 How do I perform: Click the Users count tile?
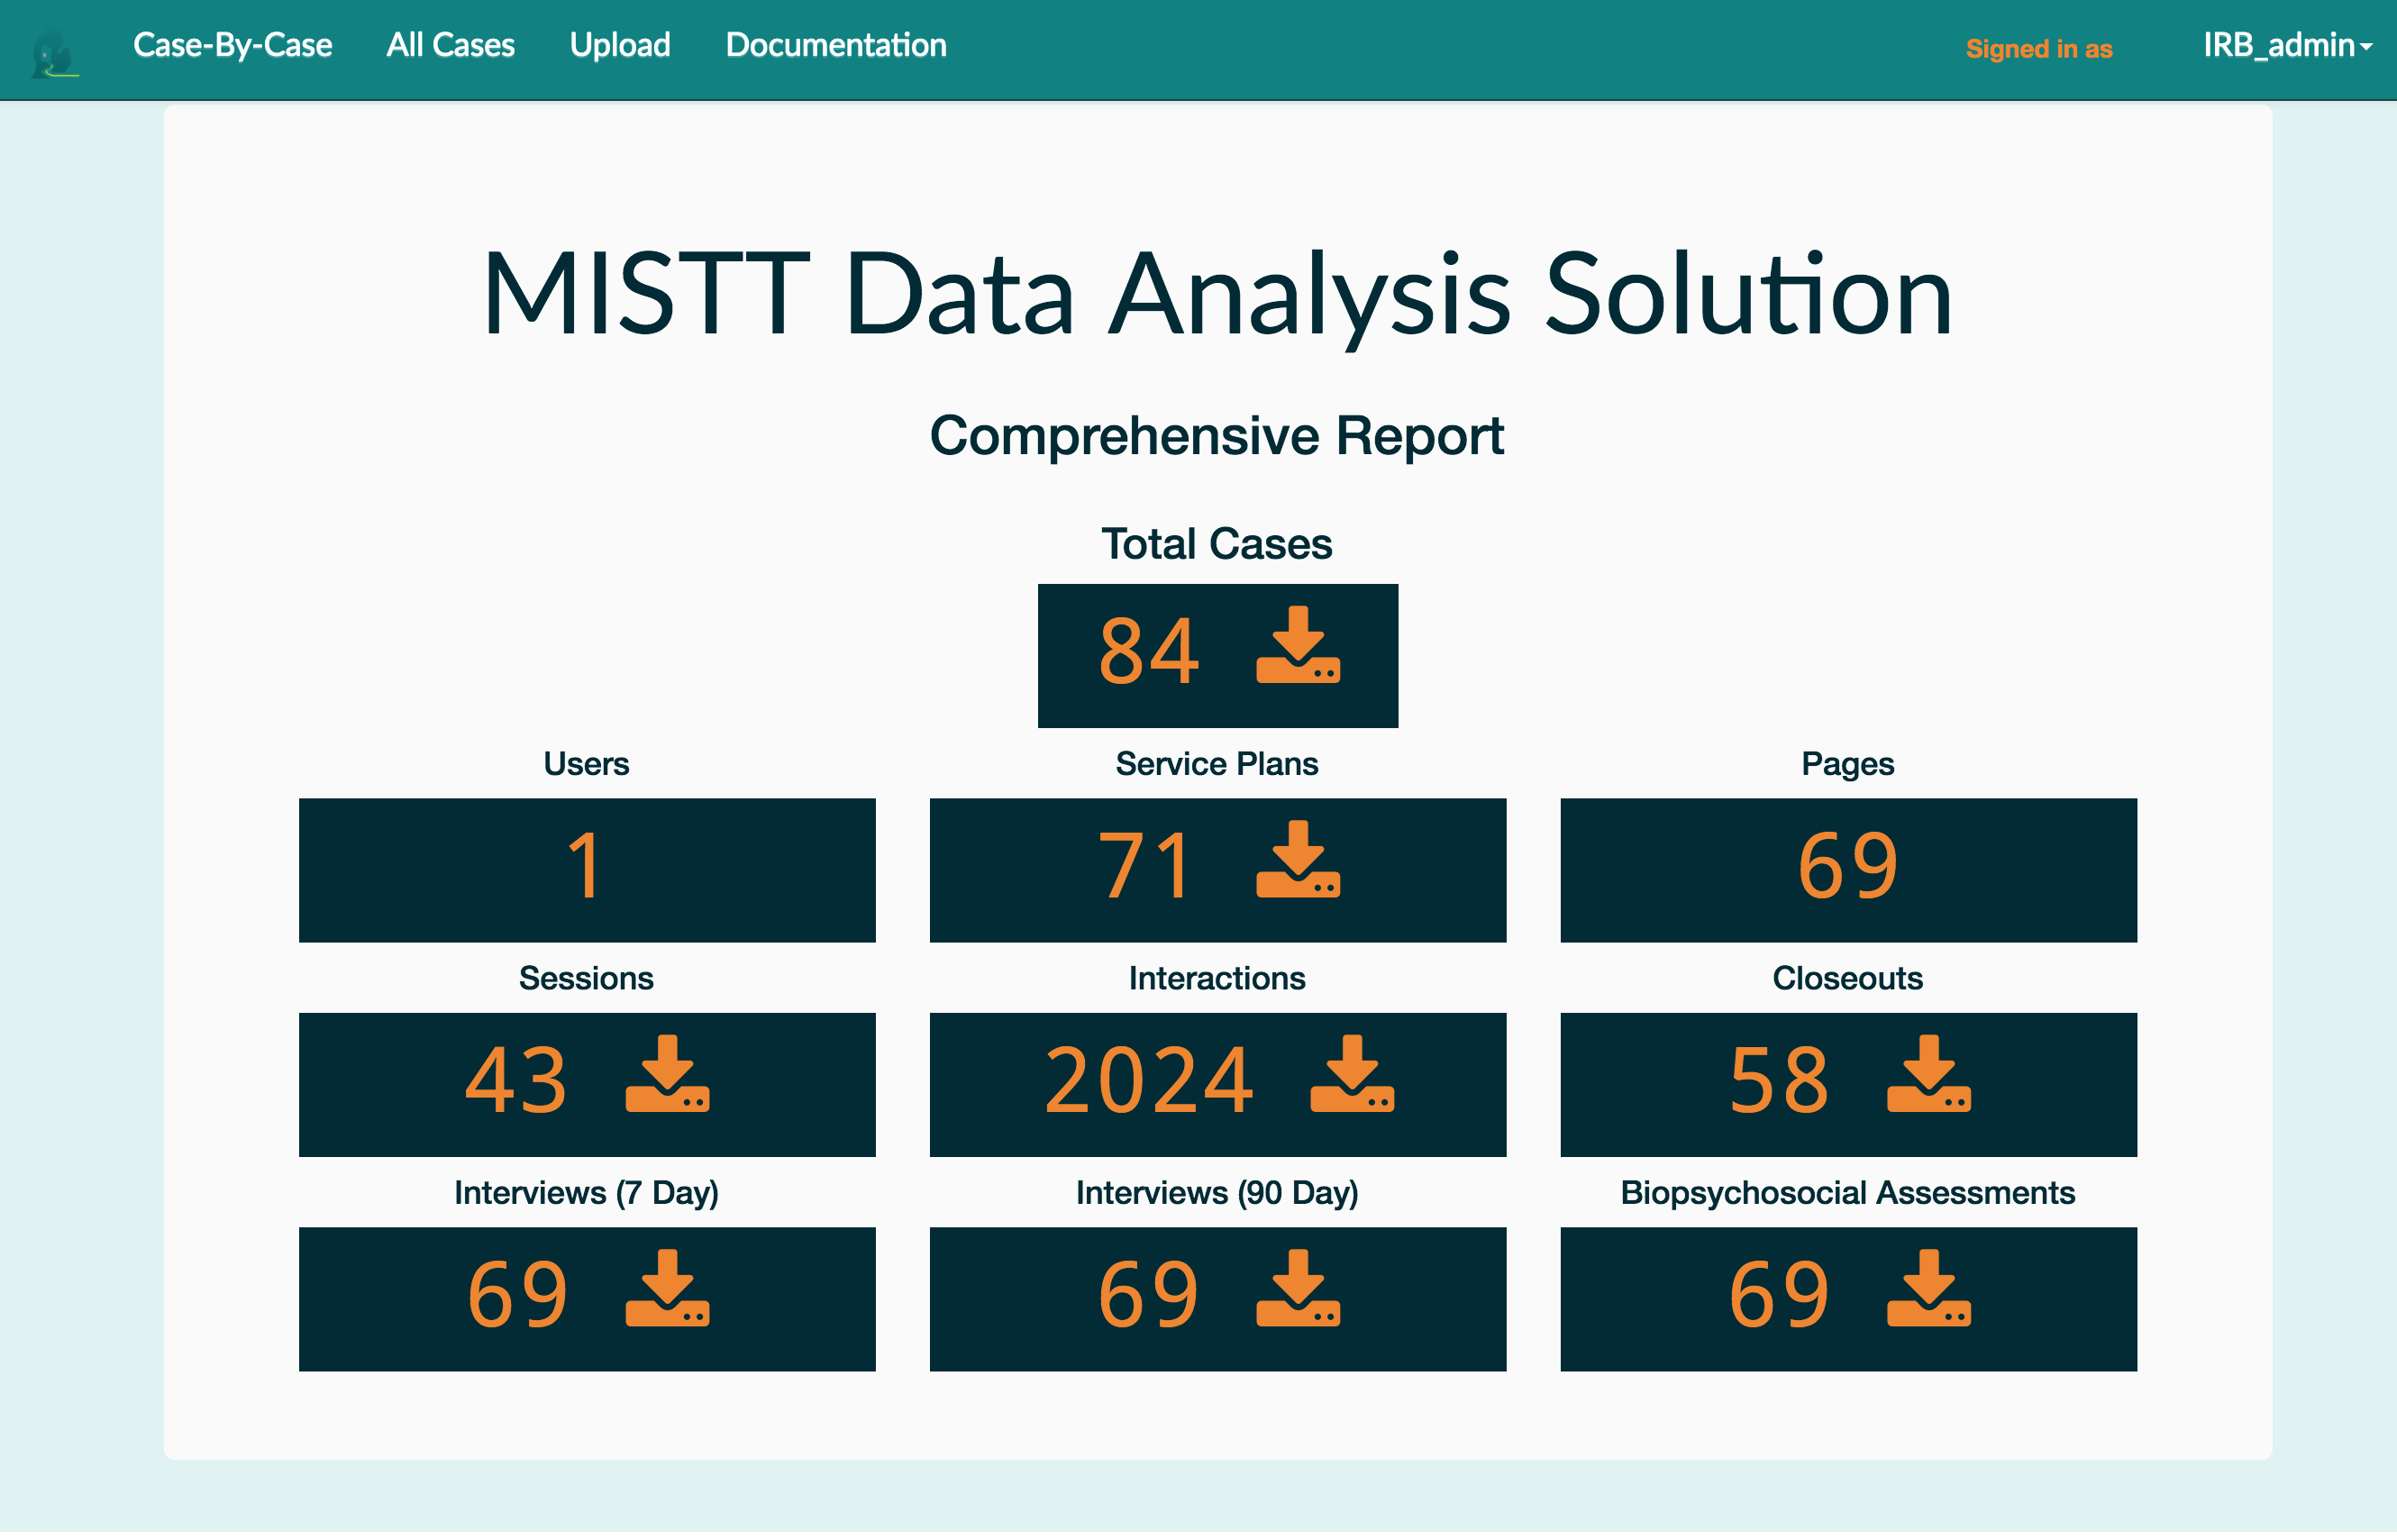[587, 869]
